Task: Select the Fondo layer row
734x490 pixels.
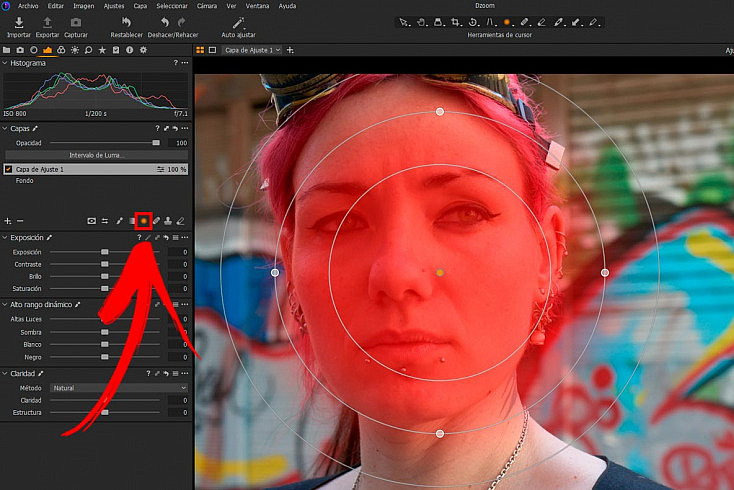Action: click(96, 181)
